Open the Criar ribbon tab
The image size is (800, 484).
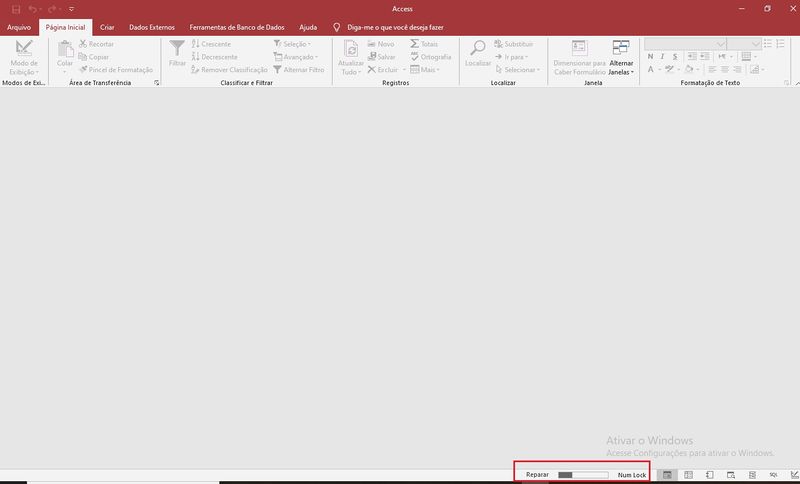(107, 28)
